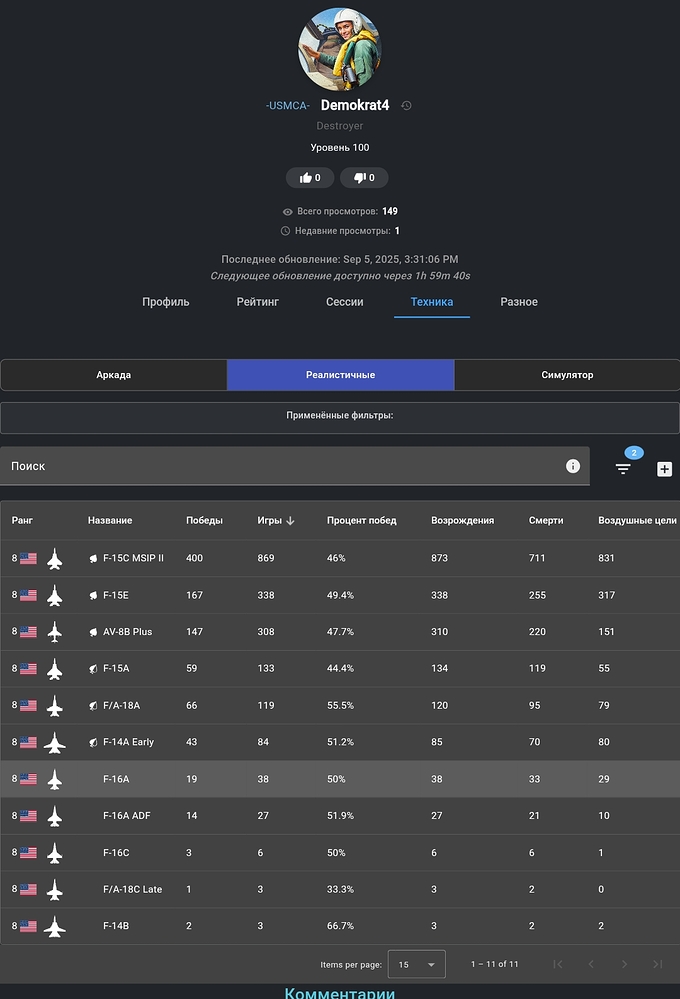680x999 pixels.
Task: Go to the Разное tab
Action: (519, 302)
